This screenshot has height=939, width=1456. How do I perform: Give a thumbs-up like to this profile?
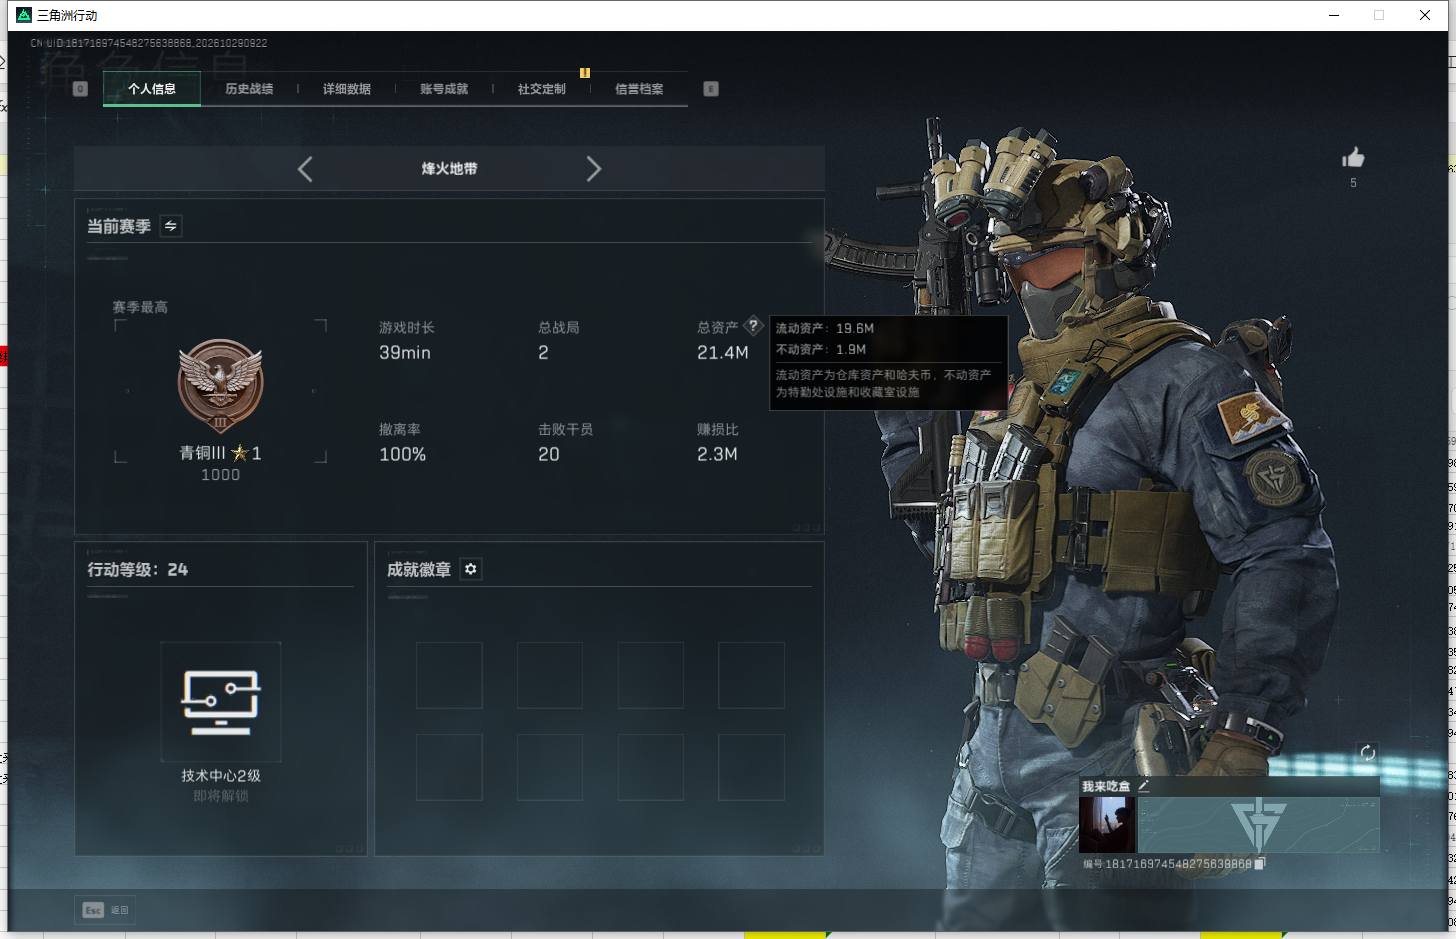[1353, 157]
